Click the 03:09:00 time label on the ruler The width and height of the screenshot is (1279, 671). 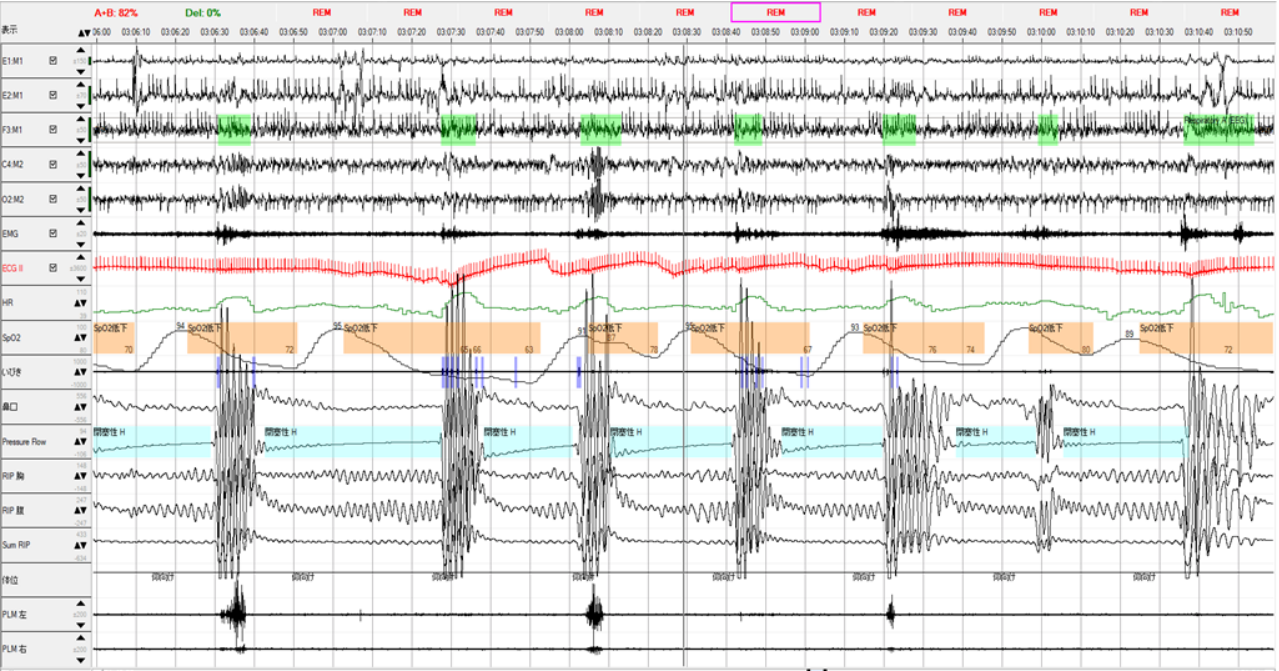point(805,32)
